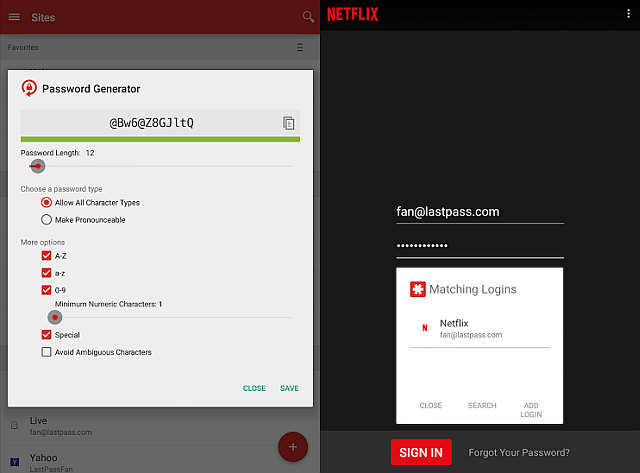Copy the generated password to clipboard

tap(289, 123)
